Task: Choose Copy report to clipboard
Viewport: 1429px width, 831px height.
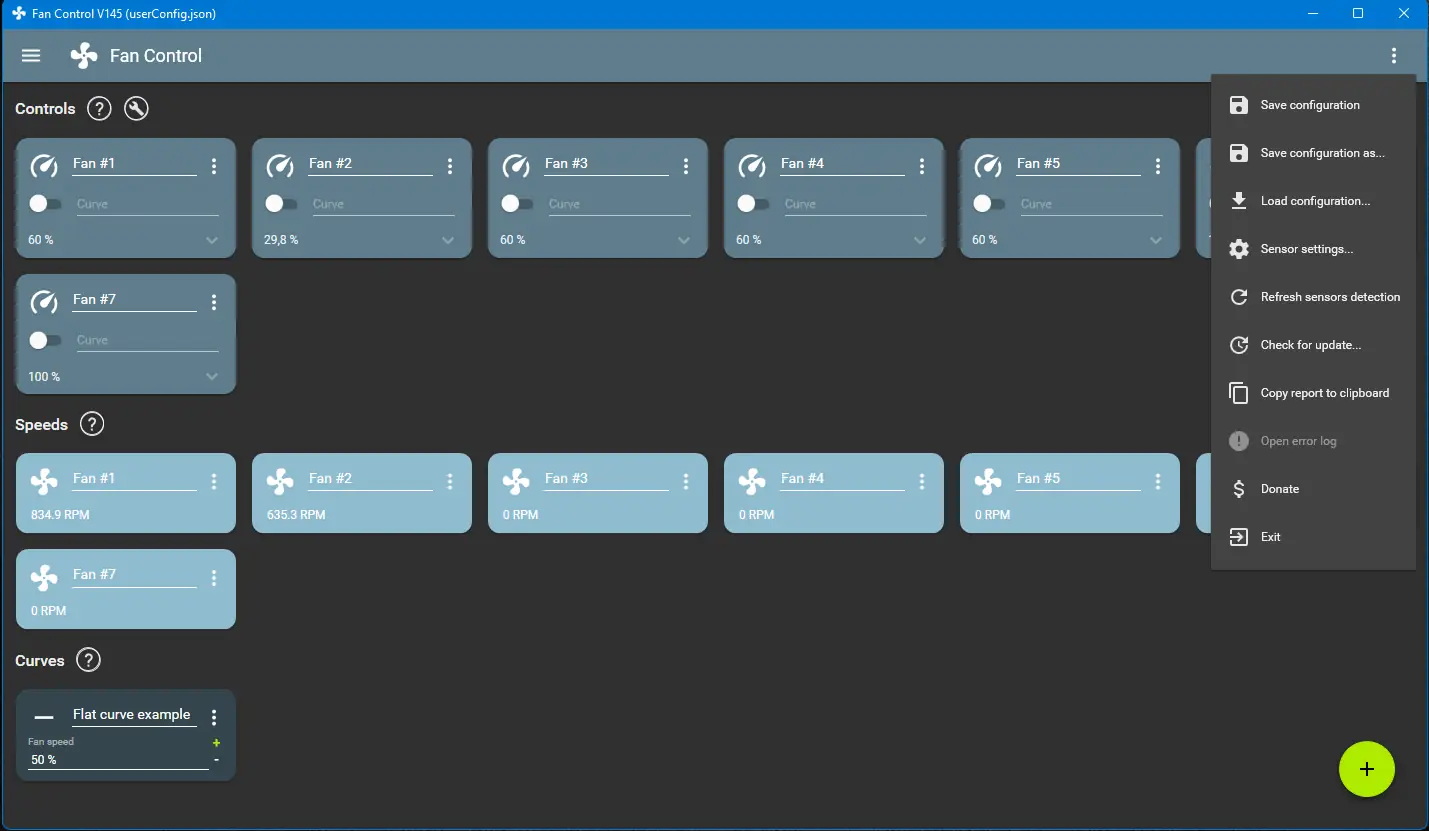Action: click(x=1313, y=393)
